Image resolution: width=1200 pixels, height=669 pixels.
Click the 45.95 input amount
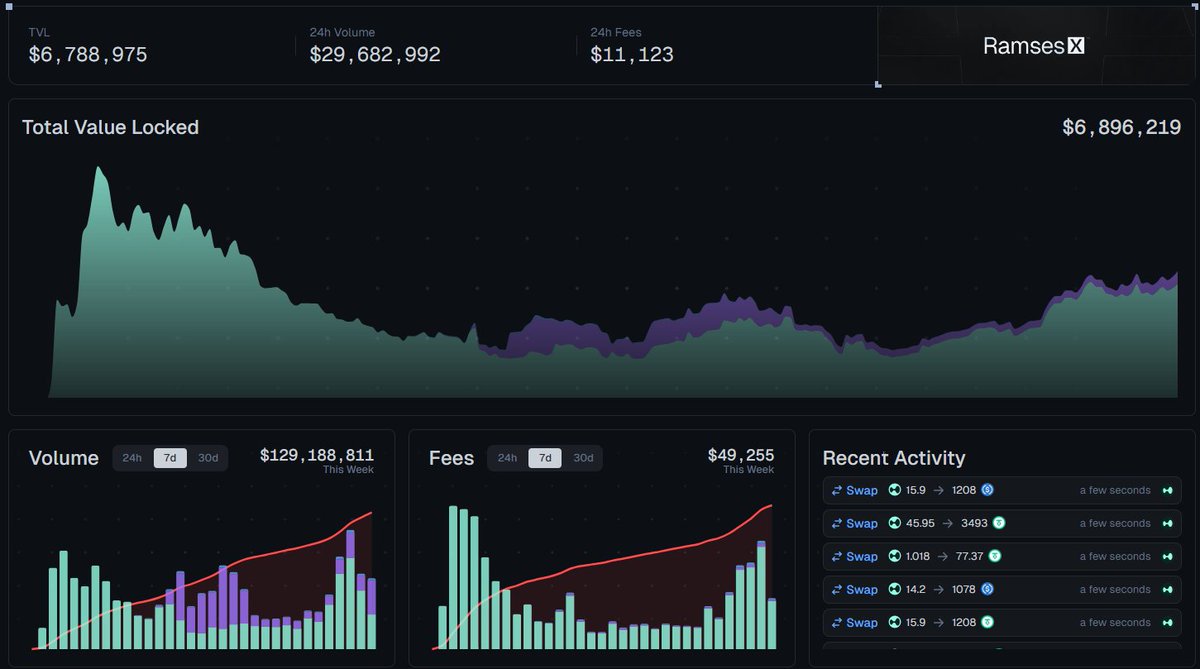pyautogui.click(x=920, y=523)
